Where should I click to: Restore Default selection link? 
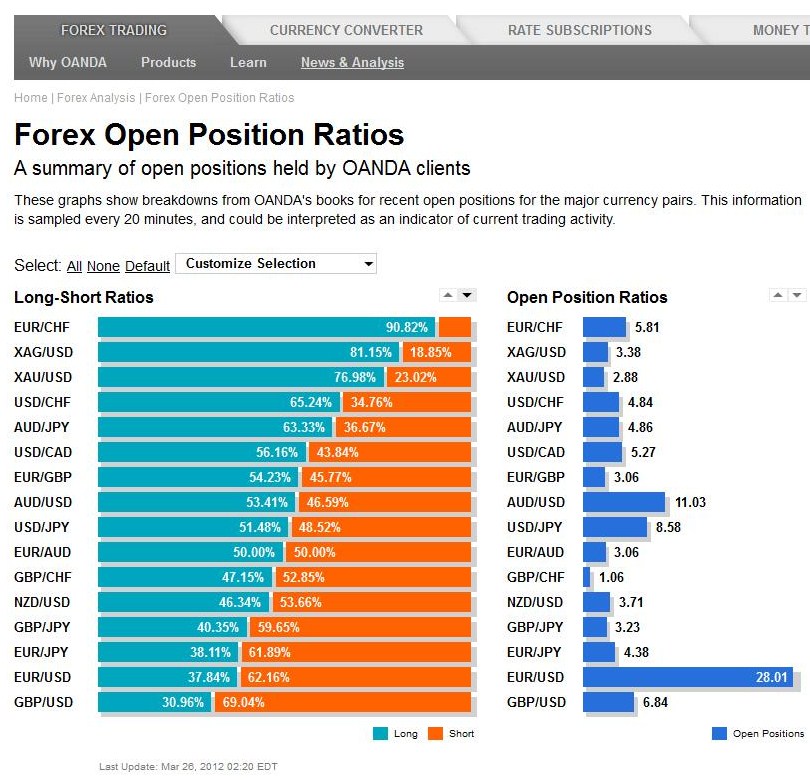click(x=147, y=266)
